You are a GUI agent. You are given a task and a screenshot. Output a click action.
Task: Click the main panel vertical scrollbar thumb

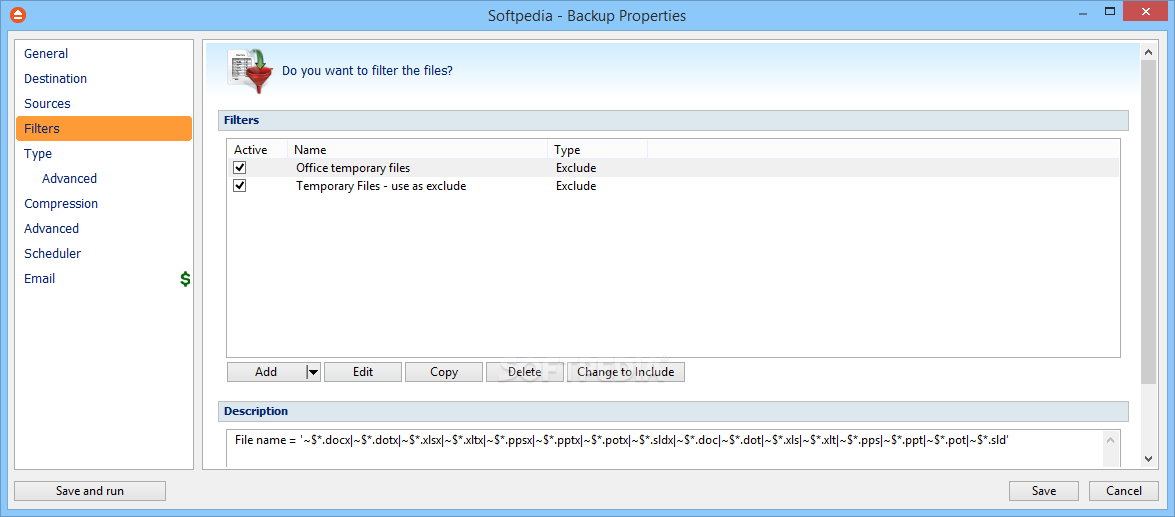click(x=1148, y=223)
